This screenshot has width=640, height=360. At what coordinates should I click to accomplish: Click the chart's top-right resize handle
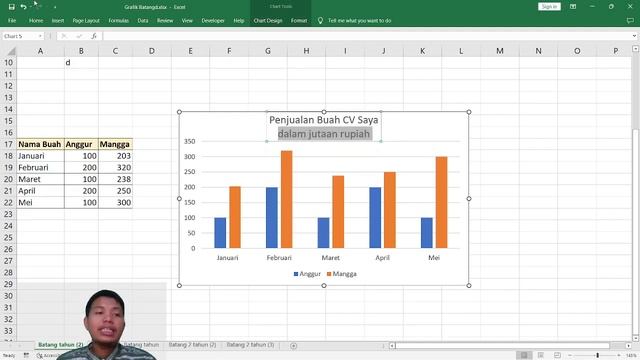click(x=469, y=112)
